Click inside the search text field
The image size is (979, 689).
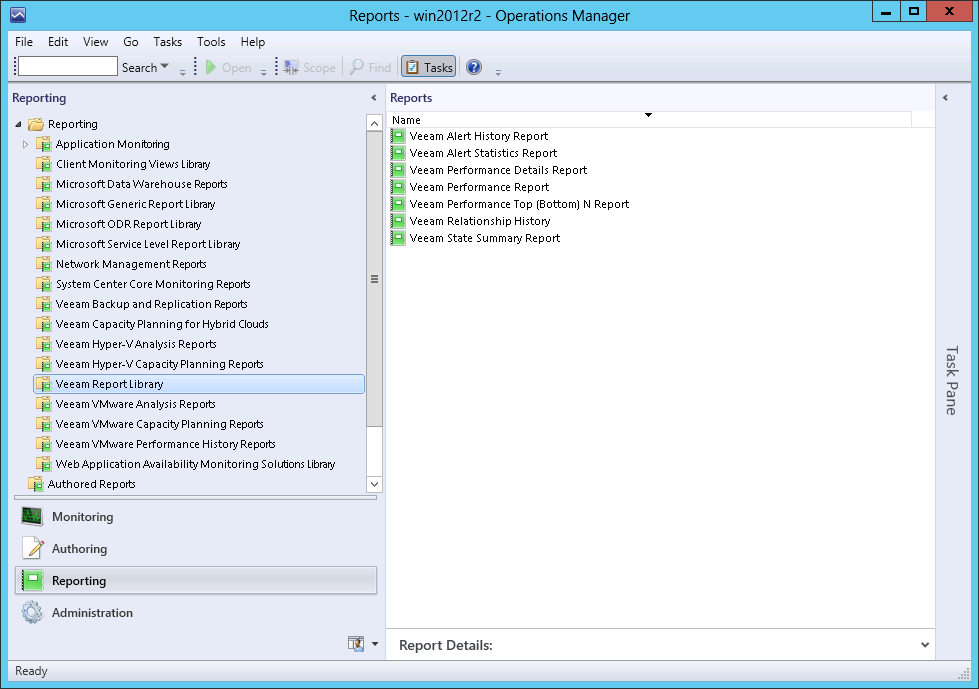click(67, 66)
